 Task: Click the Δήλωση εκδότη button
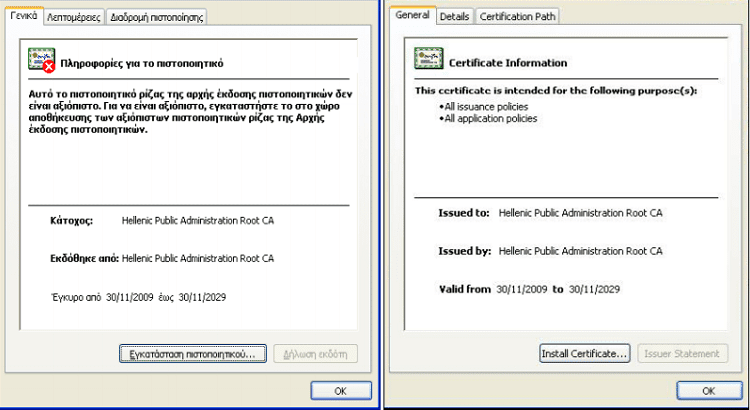[315, 354]
